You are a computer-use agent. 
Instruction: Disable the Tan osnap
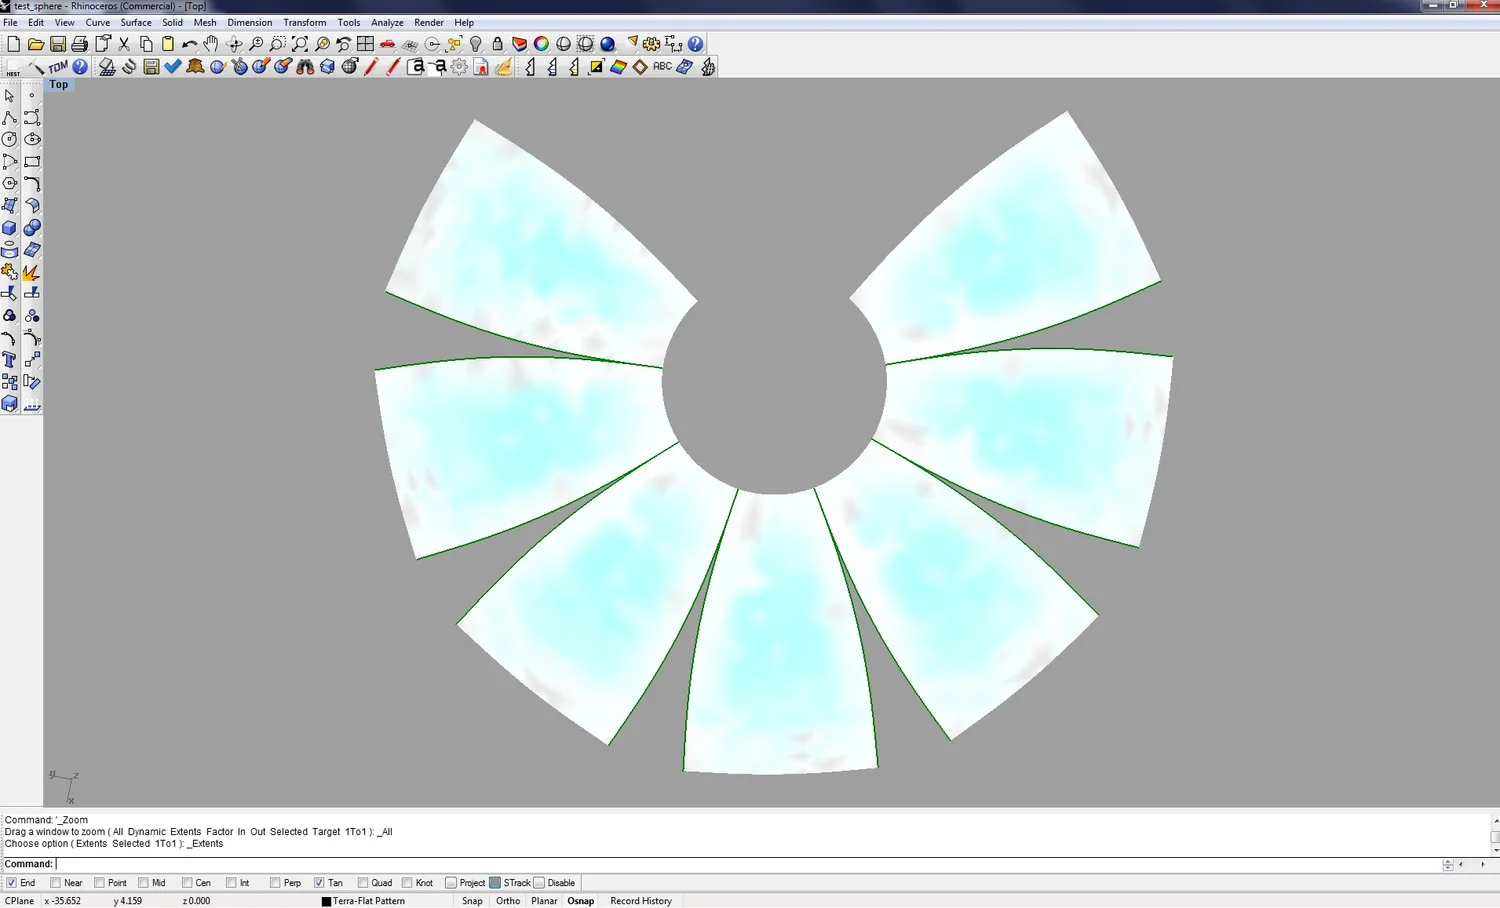click(x=320, y=882)
